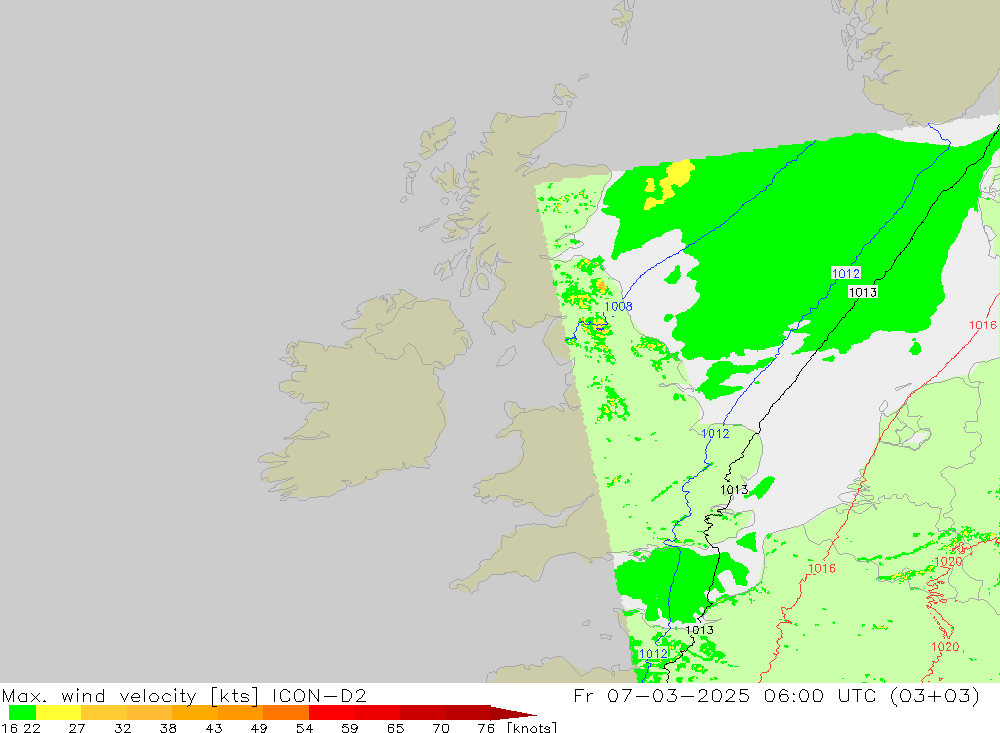Click the green 16–22 knots legend swatch
Viewport: 1000px width, 733px height.
[22, 713]
